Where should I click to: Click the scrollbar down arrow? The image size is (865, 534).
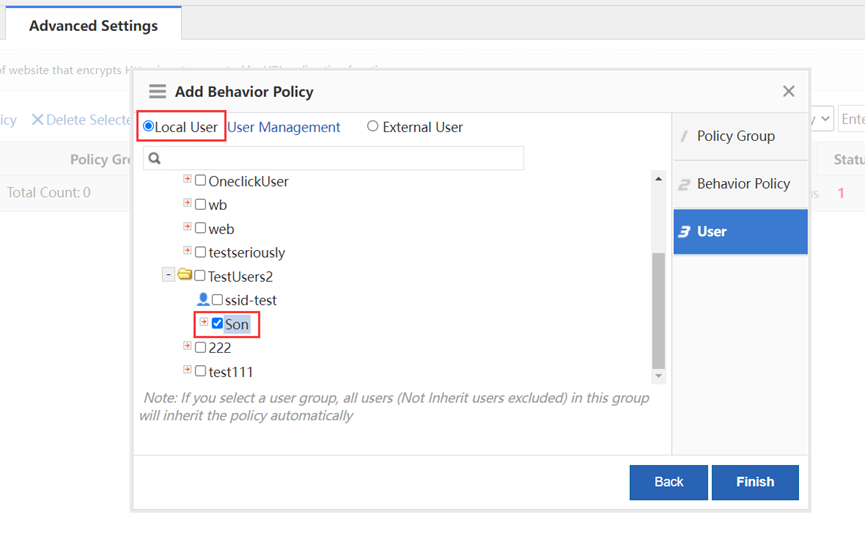pos(658,376)
